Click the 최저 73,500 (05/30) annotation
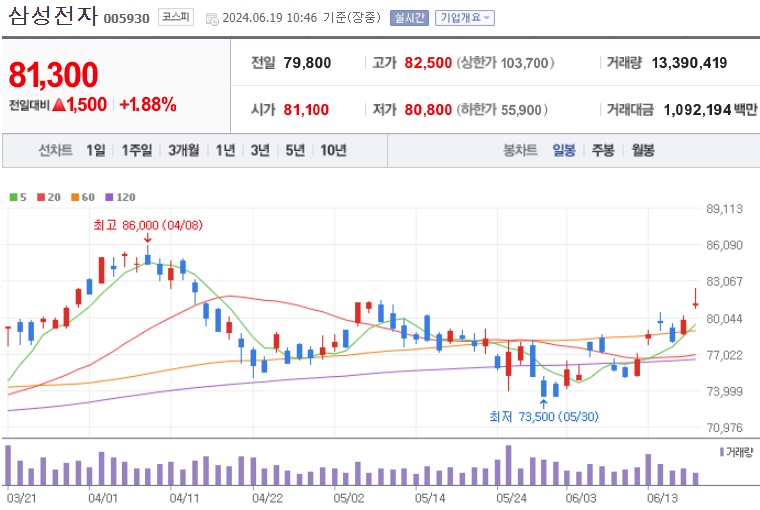Screen dimensions: 760x510 [544, 416]
